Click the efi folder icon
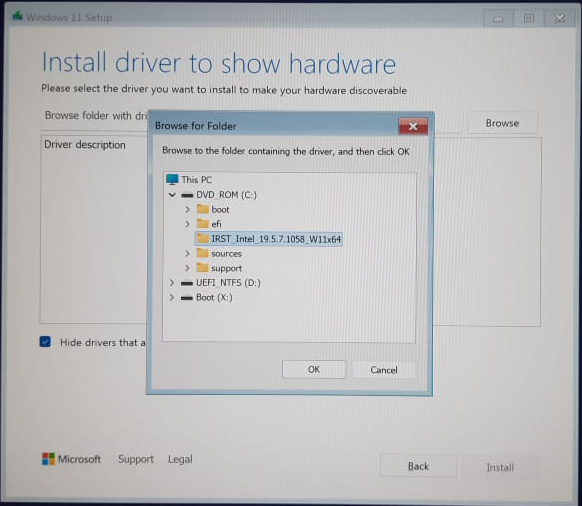This screenshot has height=506, width=582. click(x=203, y=223)
